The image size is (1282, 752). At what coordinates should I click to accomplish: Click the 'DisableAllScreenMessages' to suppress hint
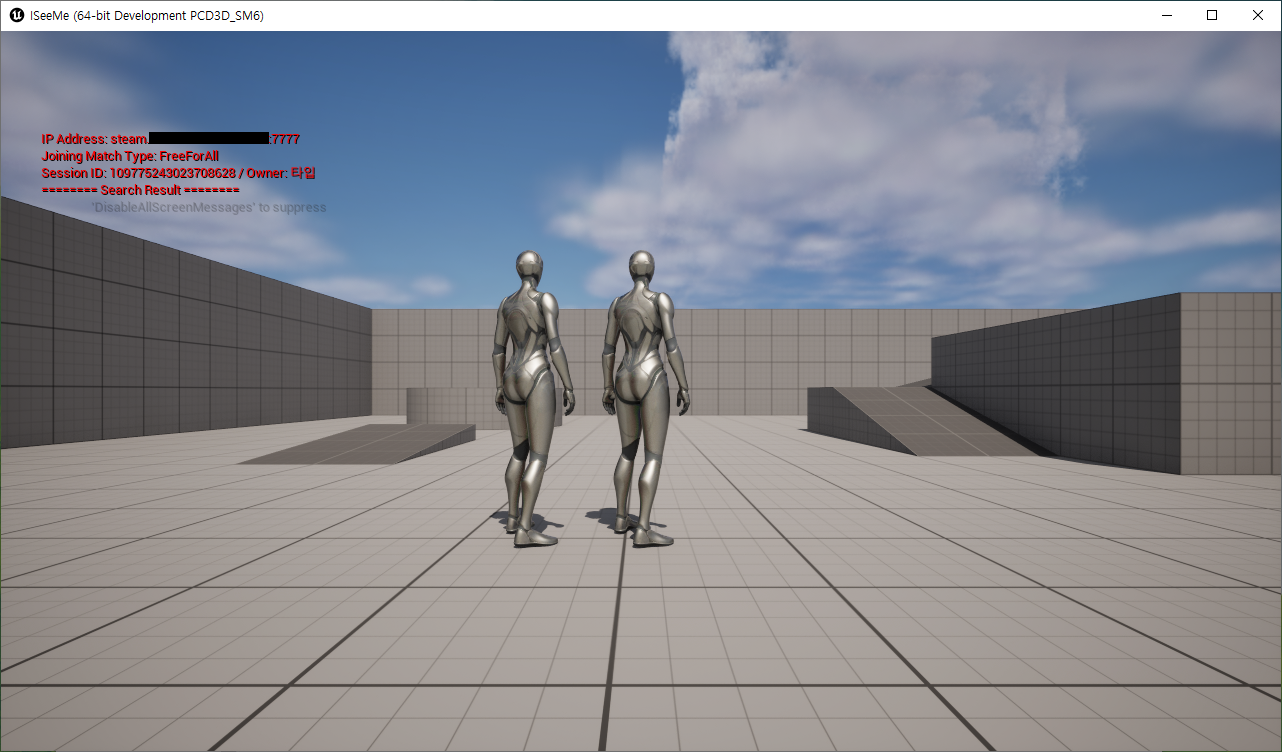tap(208, 208)
